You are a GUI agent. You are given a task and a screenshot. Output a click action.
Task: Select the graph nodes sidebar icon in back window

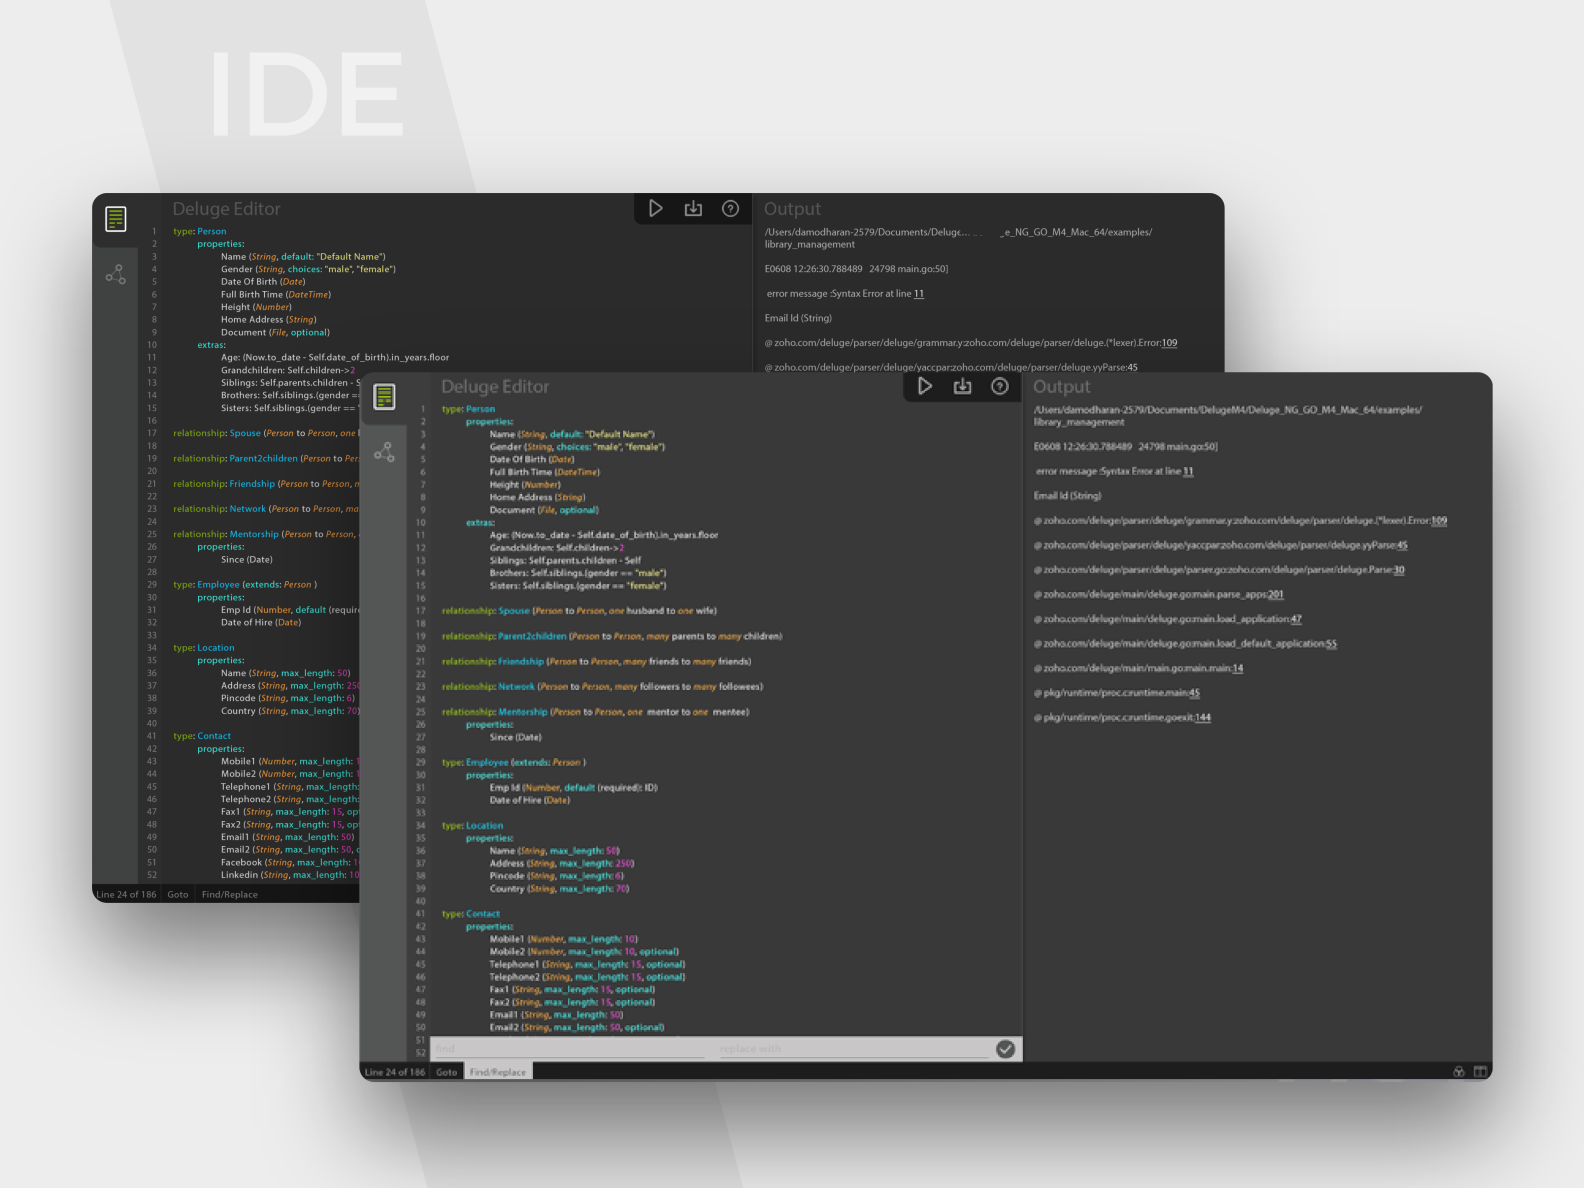click(116, 274)
